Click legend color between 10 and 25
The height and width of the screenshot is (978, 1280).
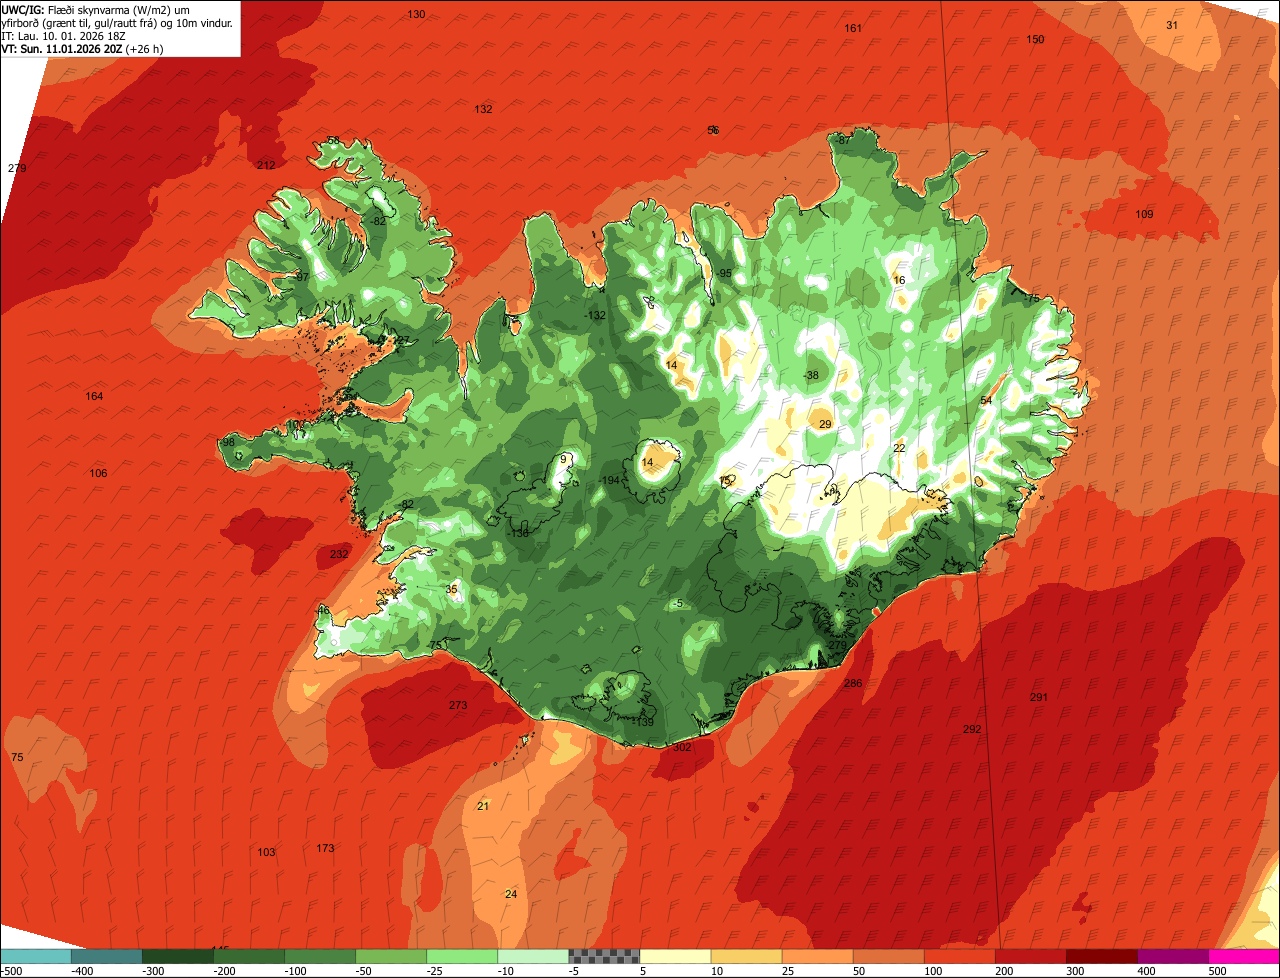point(746,956)
